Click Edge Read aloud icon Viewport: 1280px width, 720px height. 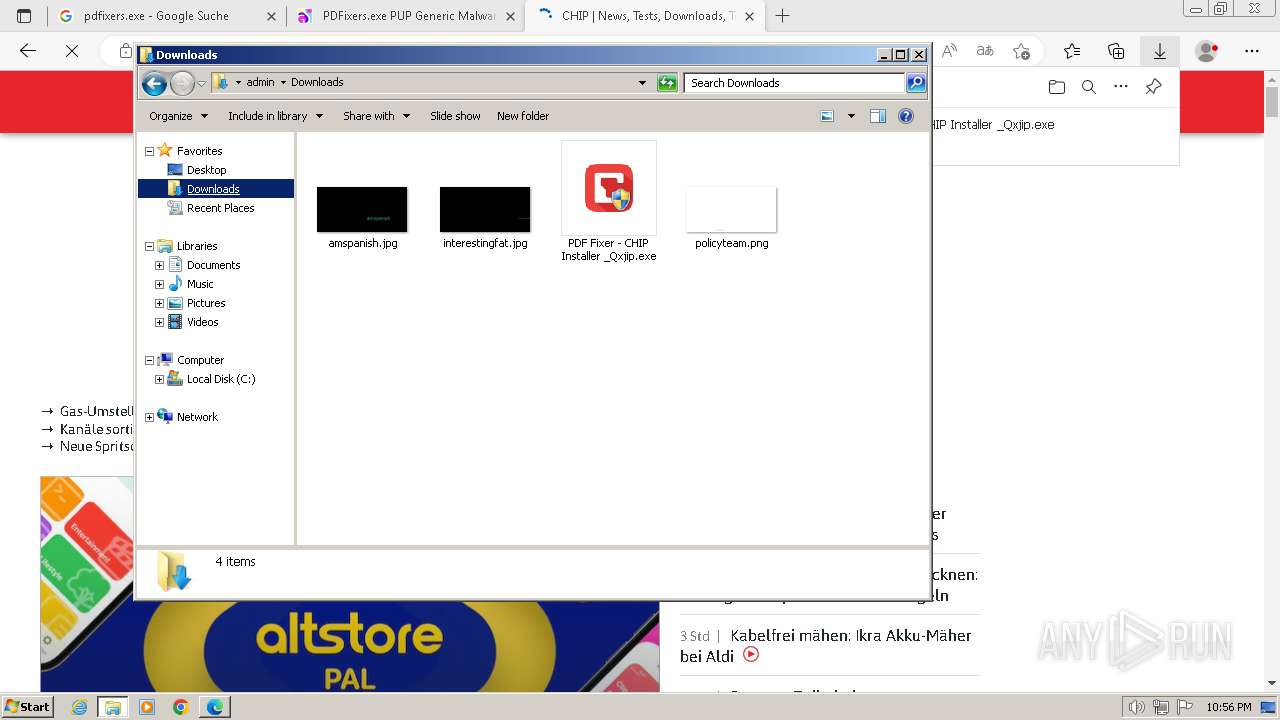[x=950, y=51]
